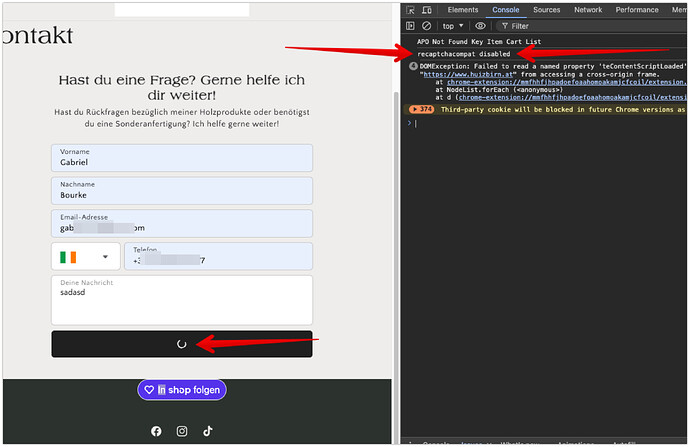Viewport: 690px width, 447px height.
Task: Click the 'Deine Nachricht' message textarea
Action: 182,300
